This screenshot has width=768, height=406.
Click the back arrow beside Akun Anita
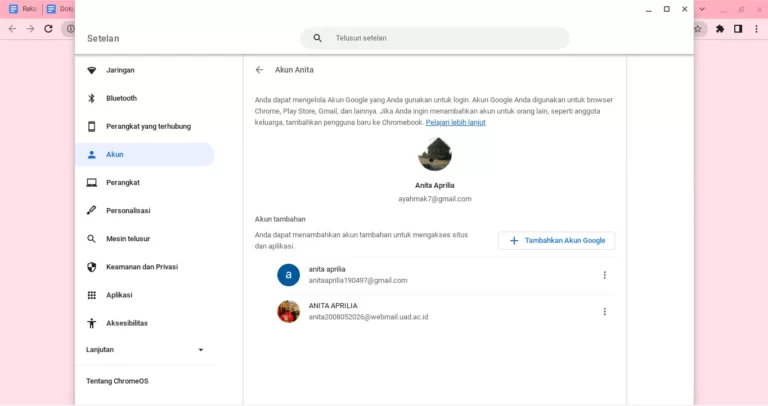tap(260, 70)
